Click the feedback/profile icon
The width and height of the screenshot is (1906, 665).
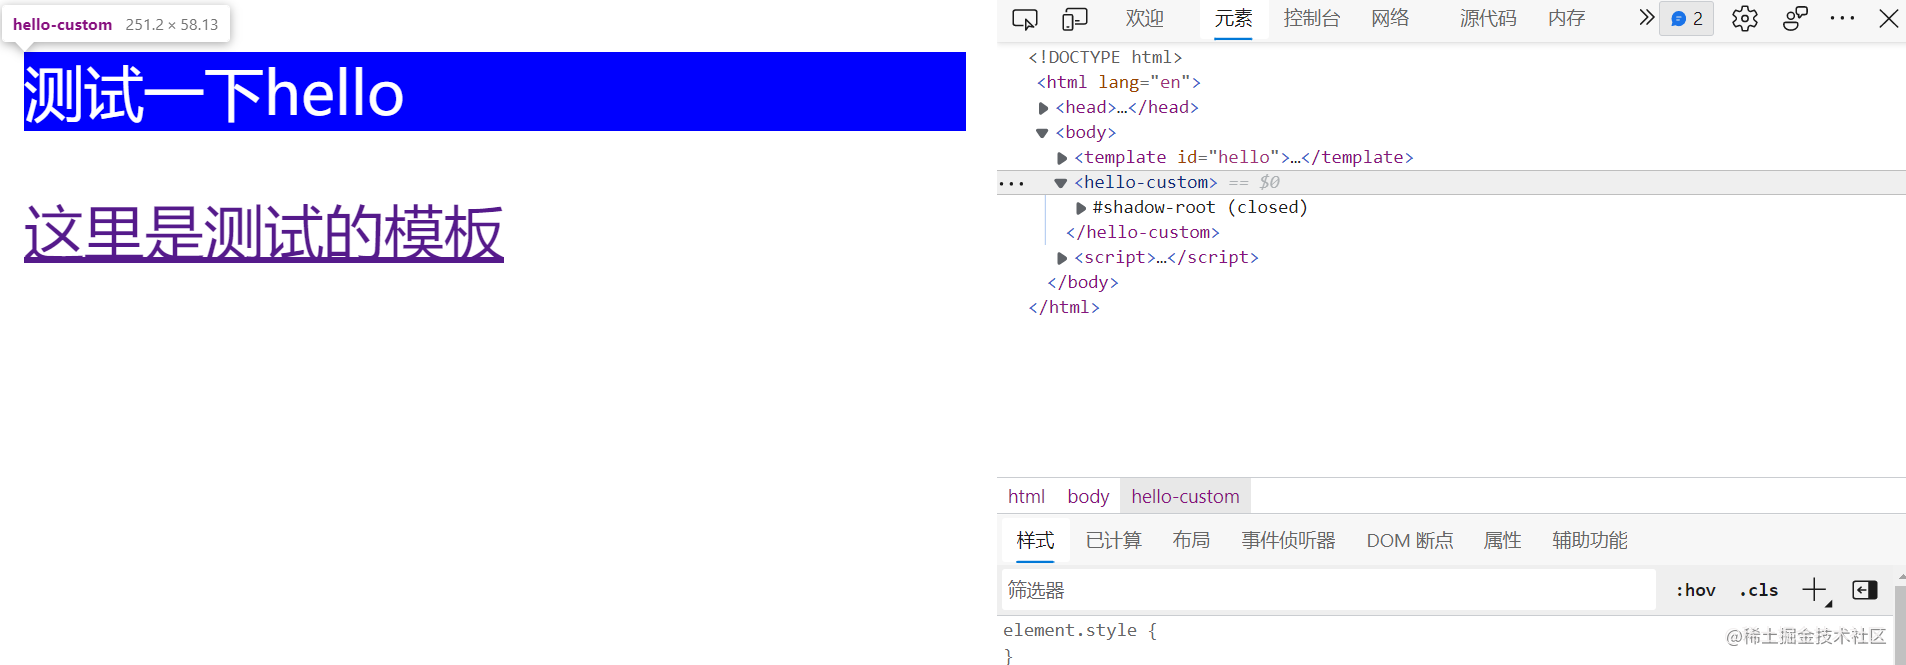click(1795, 18)
